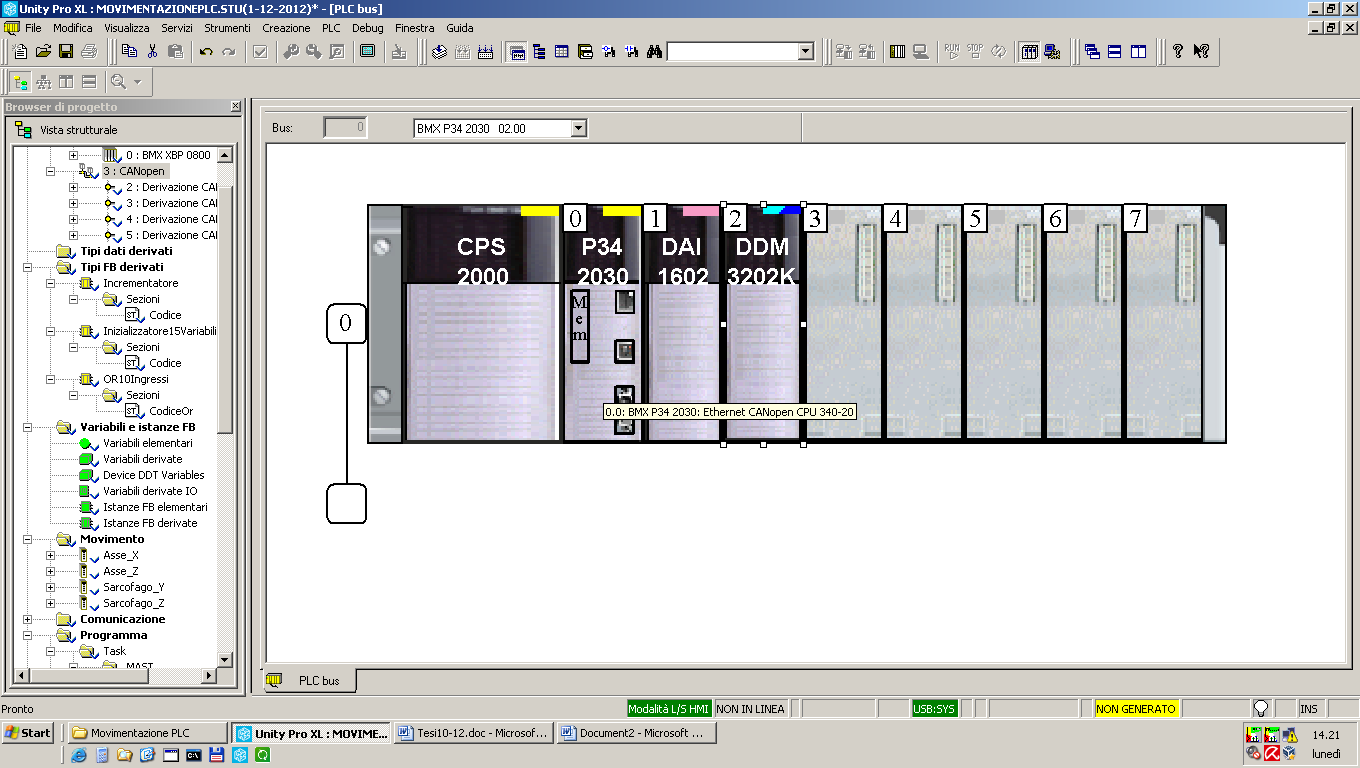The width and height of the screenshot is (1360, 768).
Task: Open the Visualizza menu
Action: coord(127,28)
